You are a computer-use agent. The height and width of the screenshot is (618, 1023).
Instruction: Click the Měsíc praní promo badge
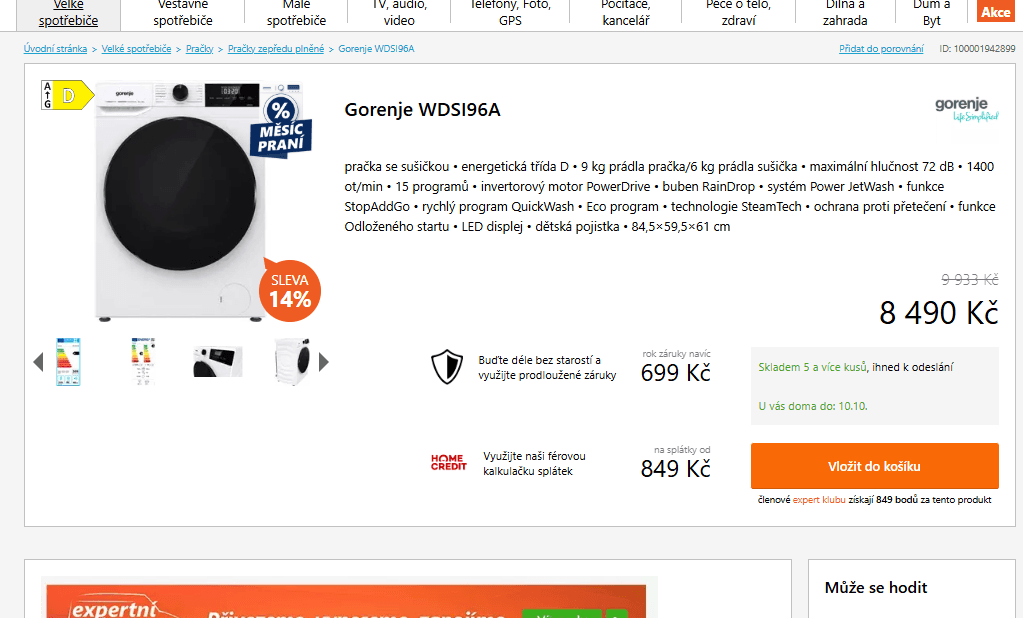point(281,127)
